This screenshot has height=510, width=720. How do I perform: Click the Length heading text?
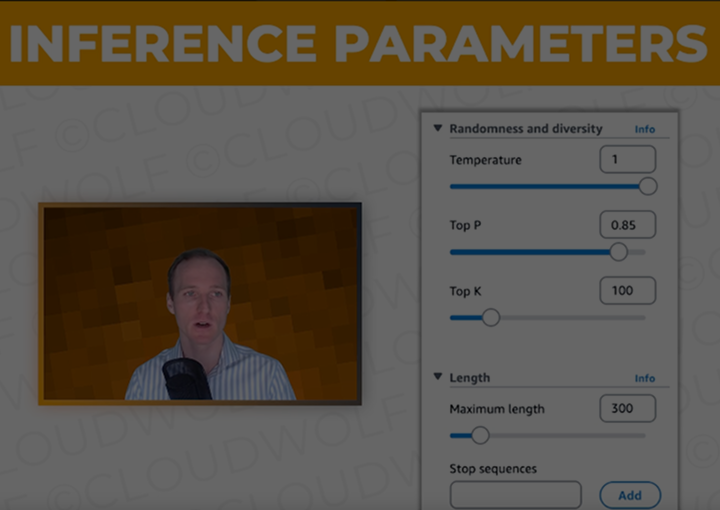[x=470, y=378]
